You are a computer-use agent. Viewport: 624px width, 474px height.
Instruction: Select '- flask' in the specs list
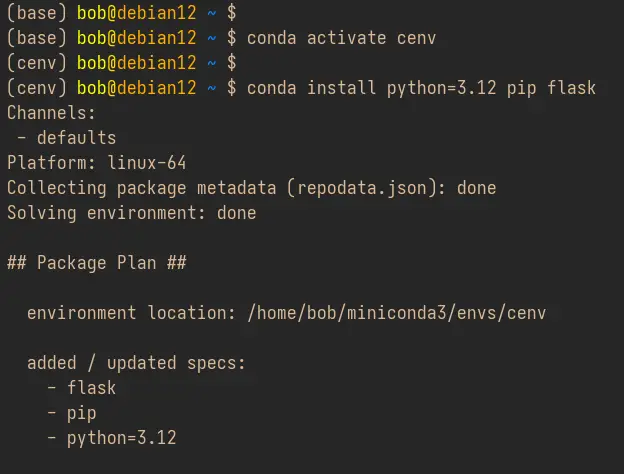[81, 388]
